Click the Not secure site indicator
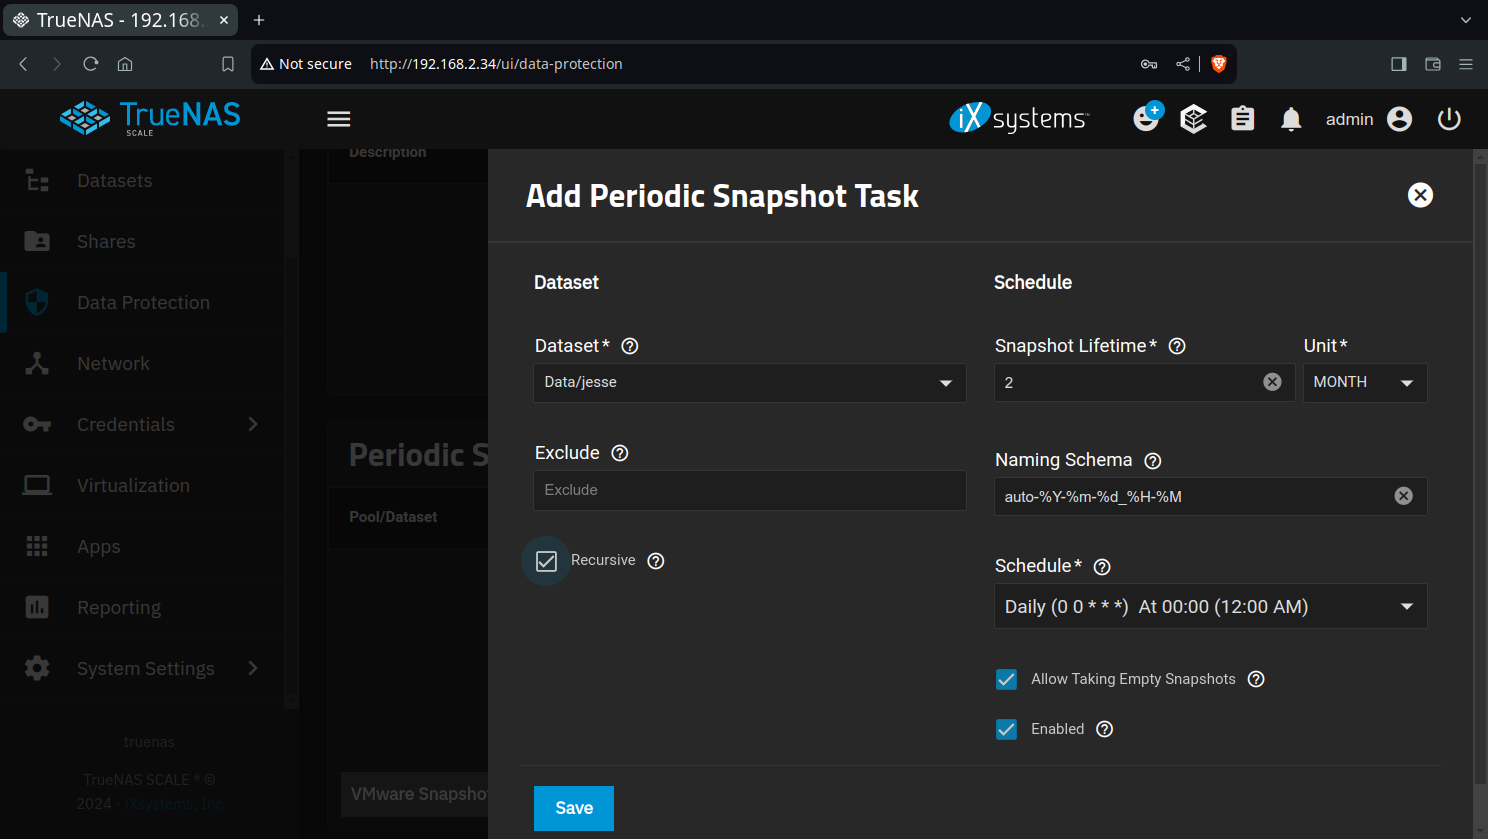 [x=306, y=64]
